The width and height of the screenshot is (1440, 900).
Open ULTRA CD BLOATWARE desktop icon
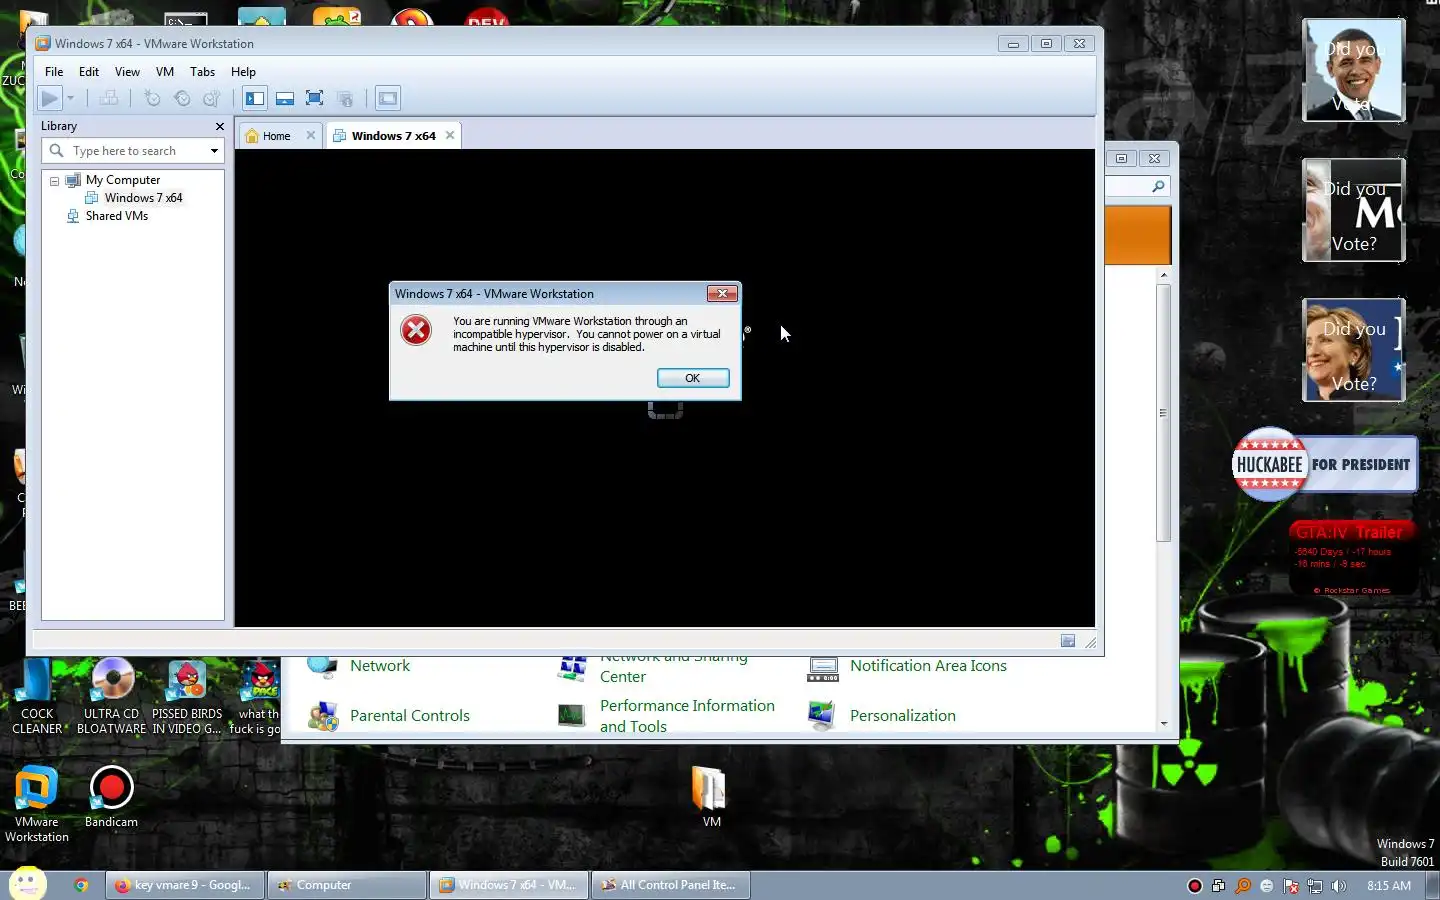112,697
